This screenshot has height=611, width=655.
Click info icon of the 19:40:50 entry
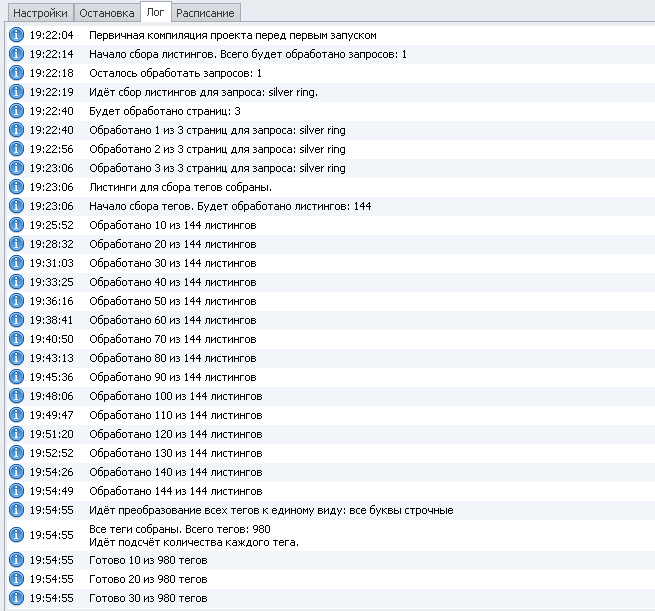pos(16,339)
